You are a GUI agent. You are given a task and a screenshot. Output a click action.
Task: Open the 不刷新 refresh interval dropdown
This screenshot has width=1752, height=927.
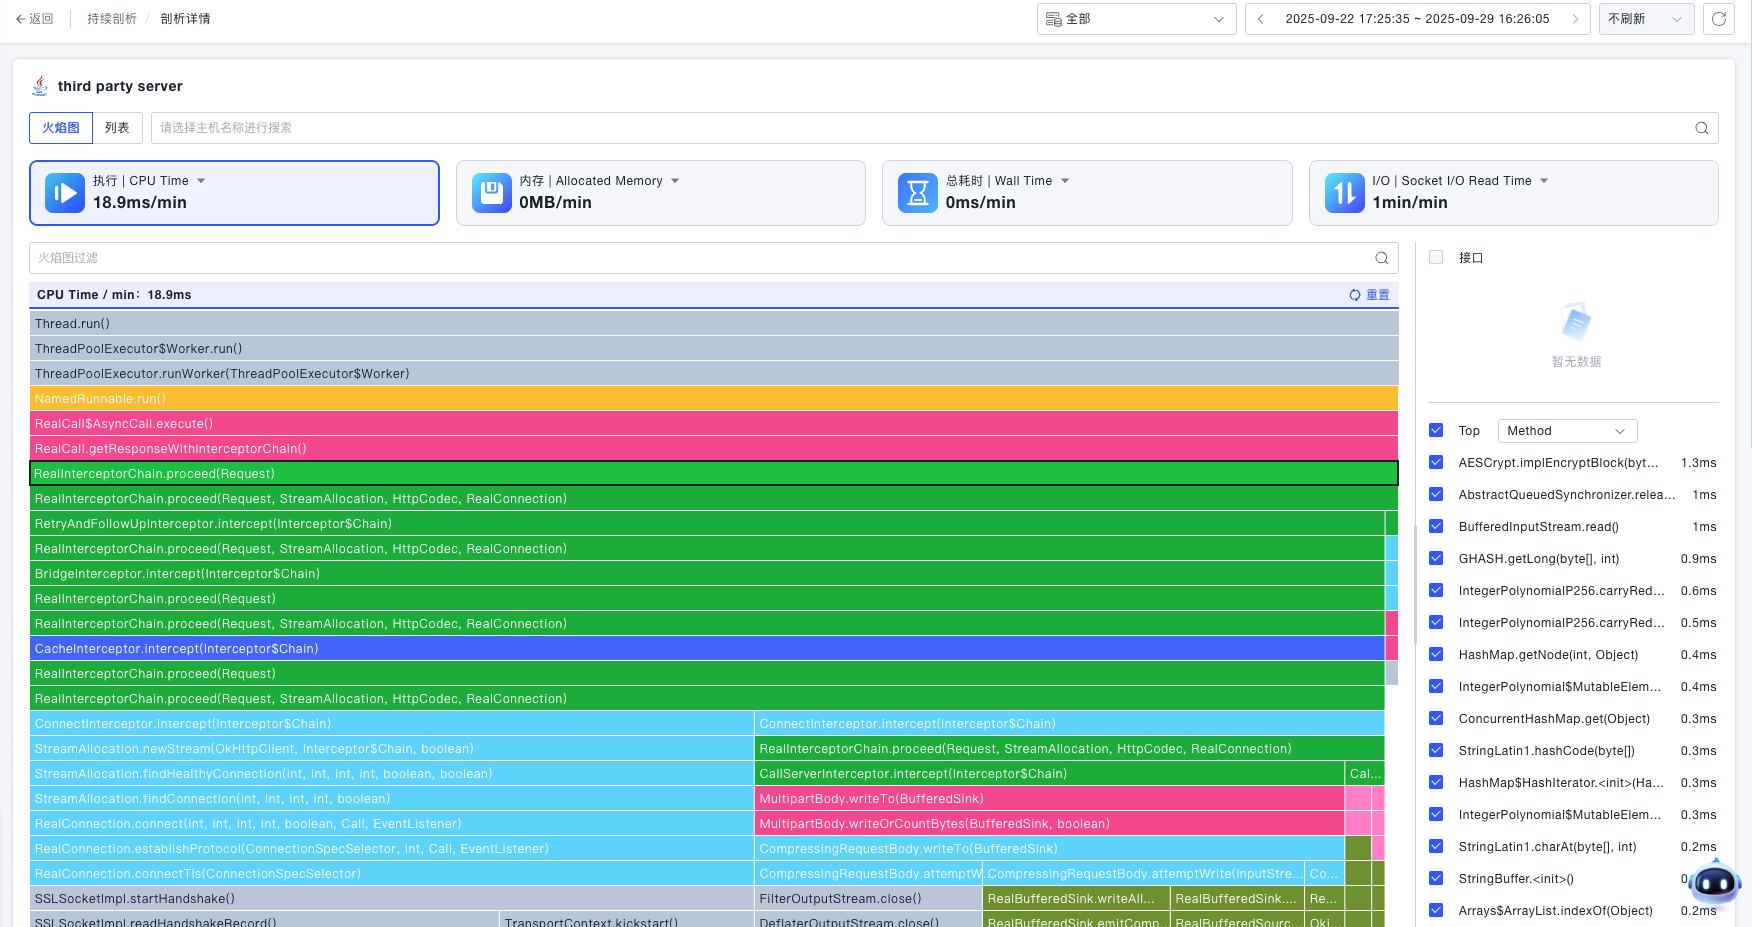pos(1644,19)
